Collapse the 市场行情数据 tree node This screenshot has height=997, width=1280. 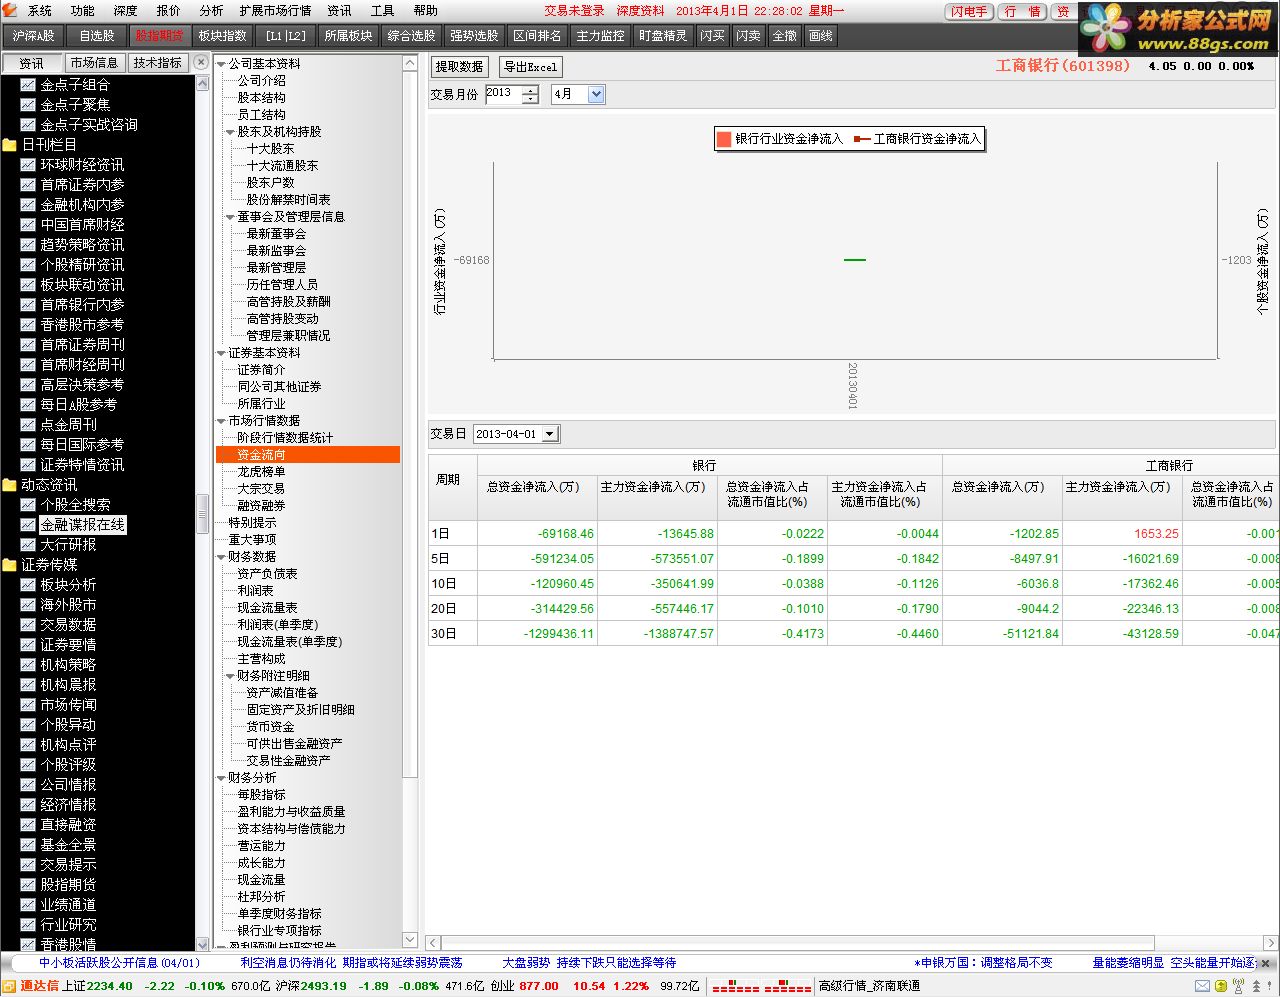point(221,421)
